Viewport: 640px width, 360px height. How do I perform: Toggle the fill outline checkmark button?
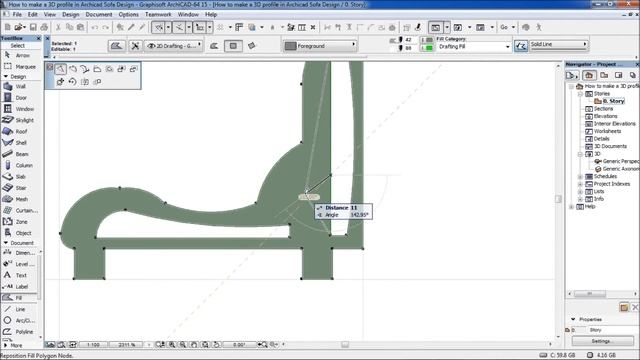tap(521, 46)
